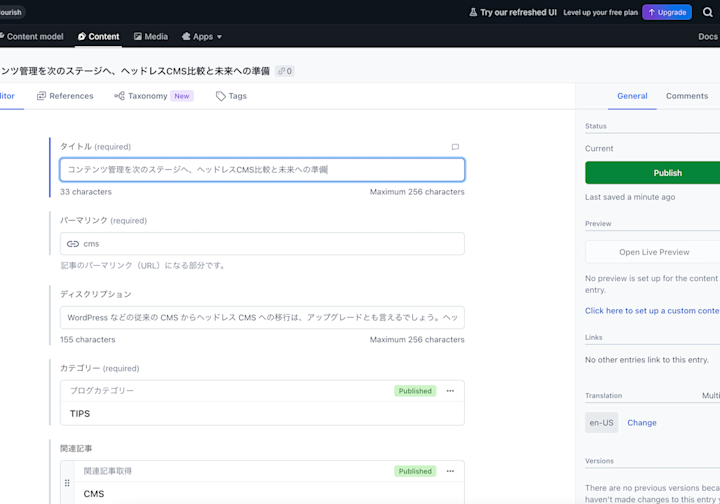
Task: Click Open Live Preview button
Action: (652, 252)
